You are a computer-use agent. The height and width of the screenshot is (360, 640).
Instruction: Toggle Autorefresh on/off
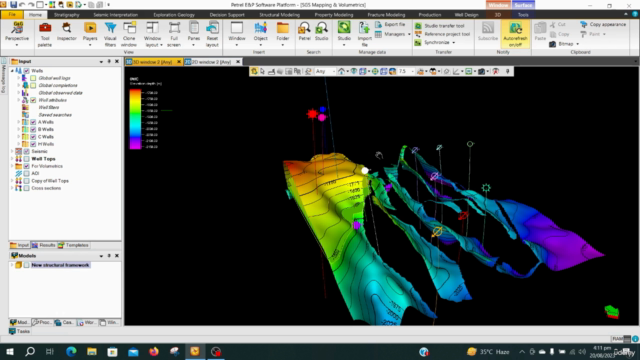click(x=515, y=34)
